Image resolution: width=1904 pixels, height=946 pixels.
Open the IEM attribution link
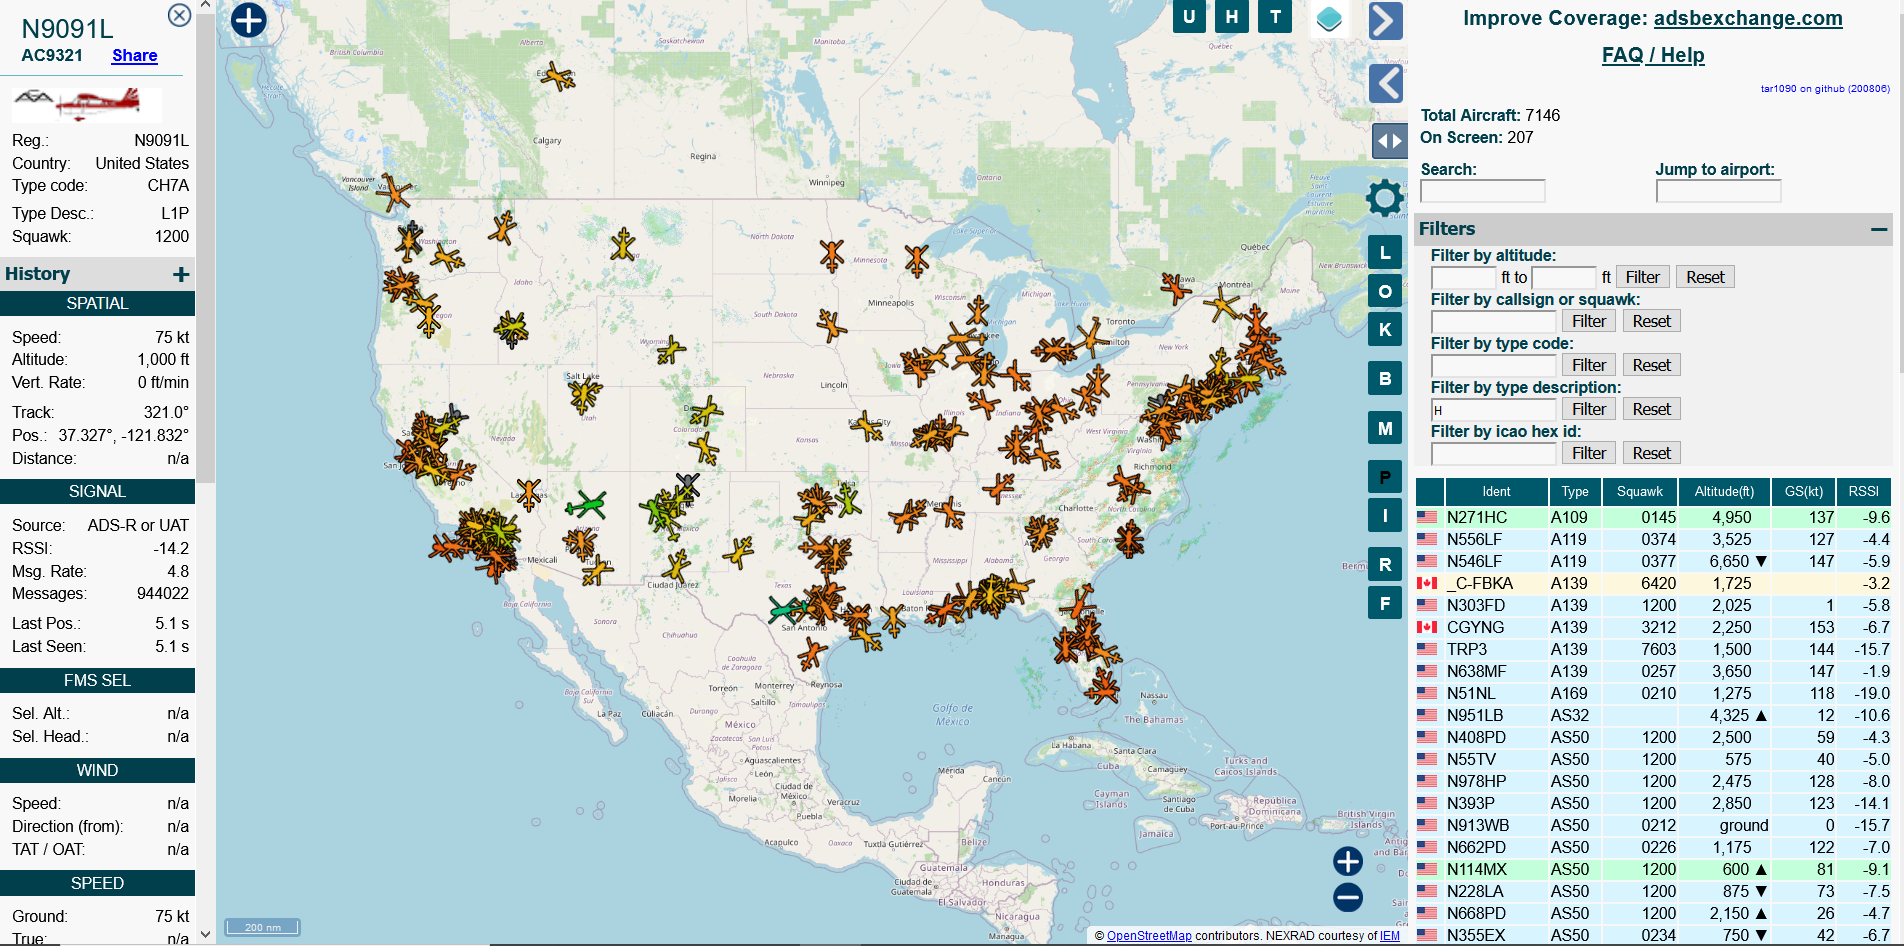coord(1390,936)
